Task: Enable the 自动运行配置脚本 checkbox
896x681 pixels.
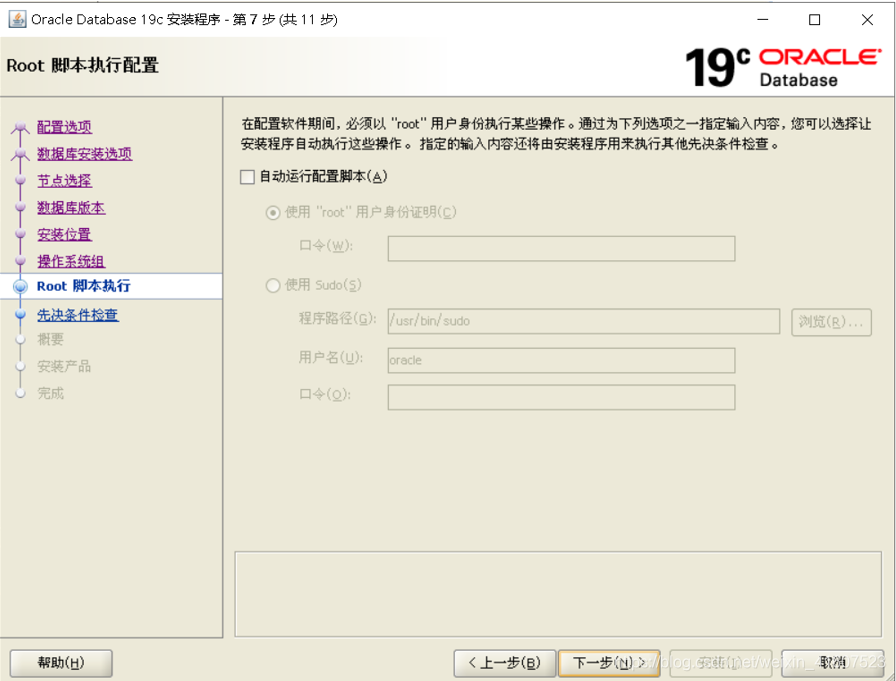Action: coord(247,177)
